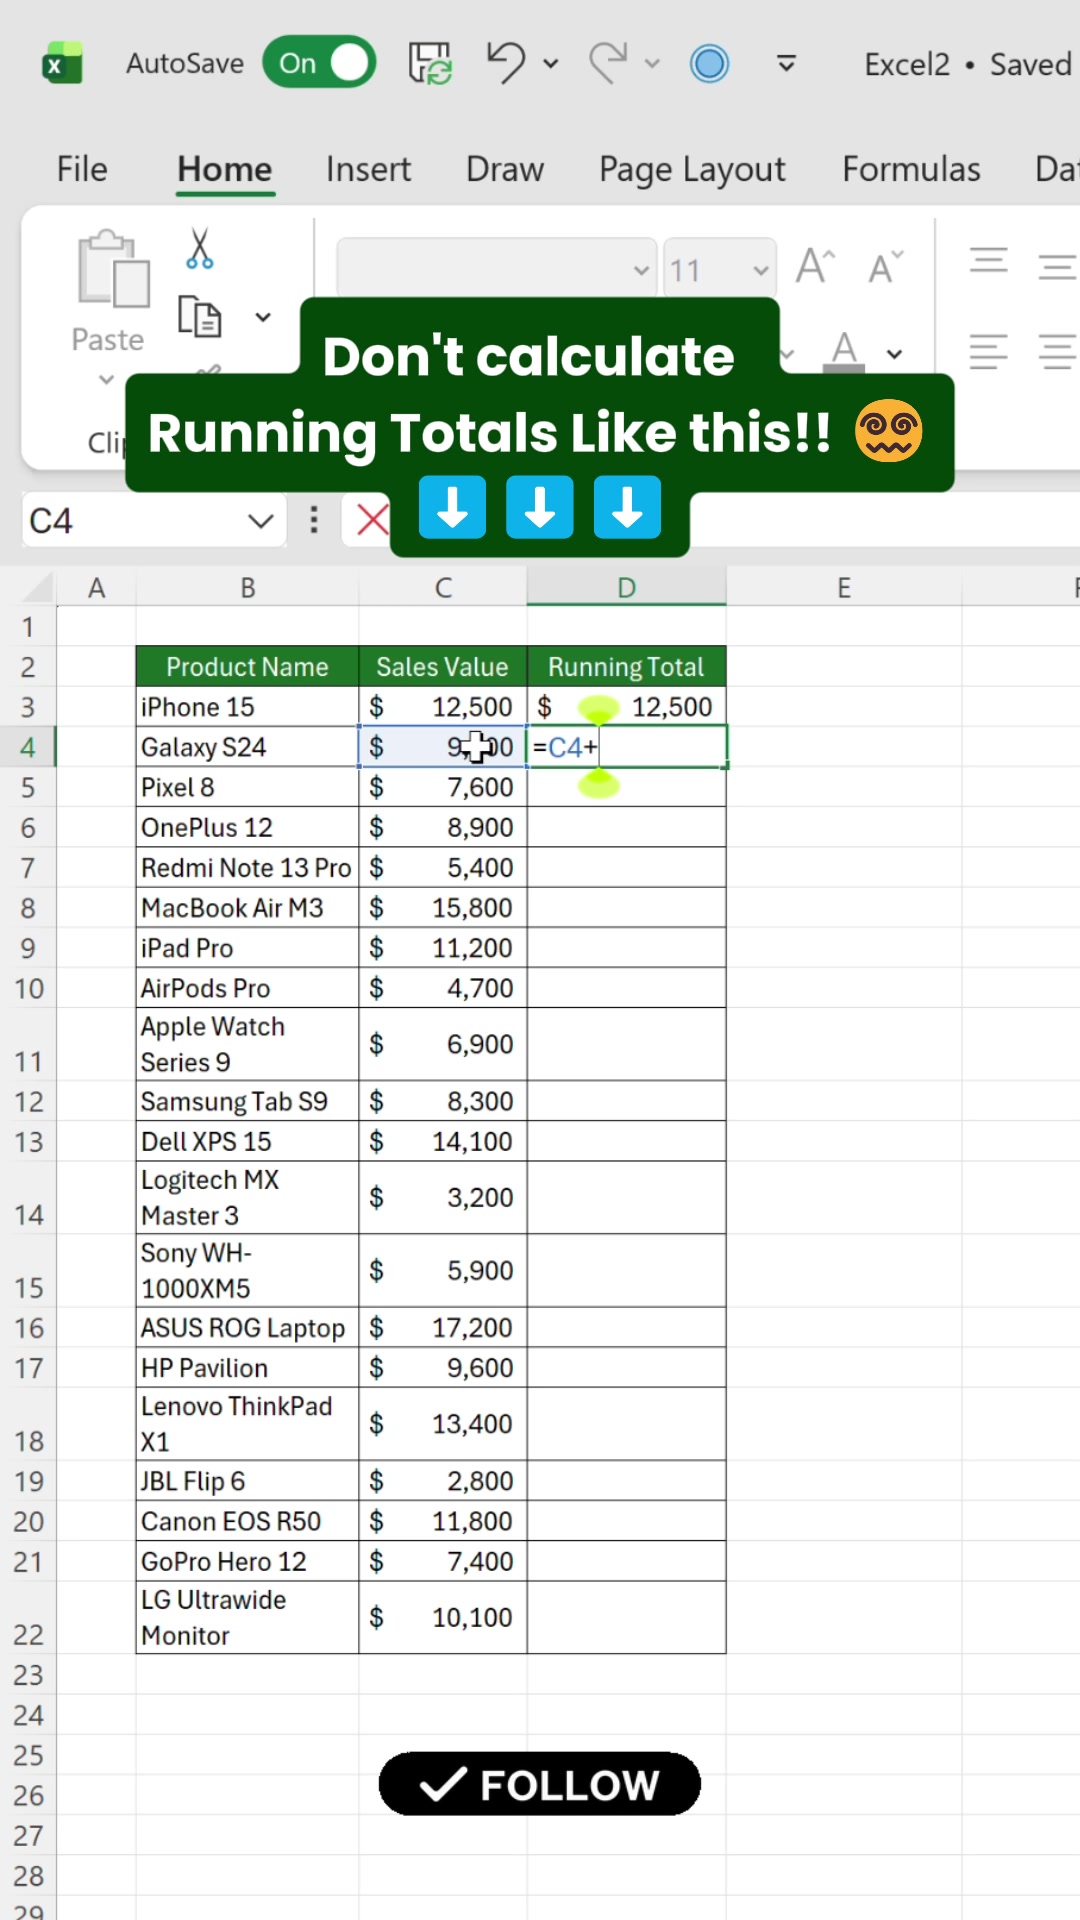This screenshot has width=1080, height=1920.
Task: Select column D header
Action: tap(626, 588)
